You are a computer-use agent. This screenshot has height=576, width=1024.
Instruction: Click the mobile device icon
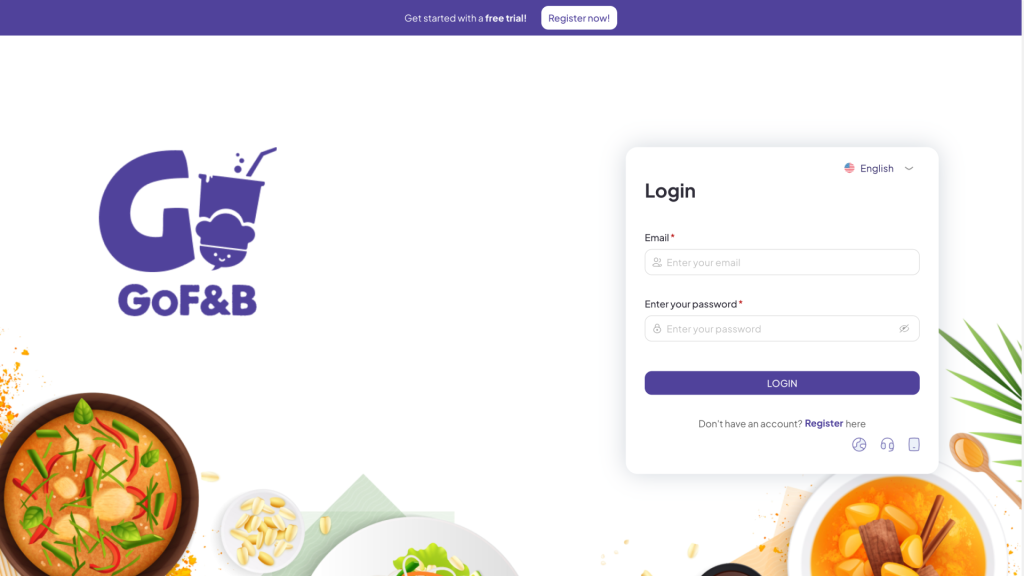coord(914,445)
